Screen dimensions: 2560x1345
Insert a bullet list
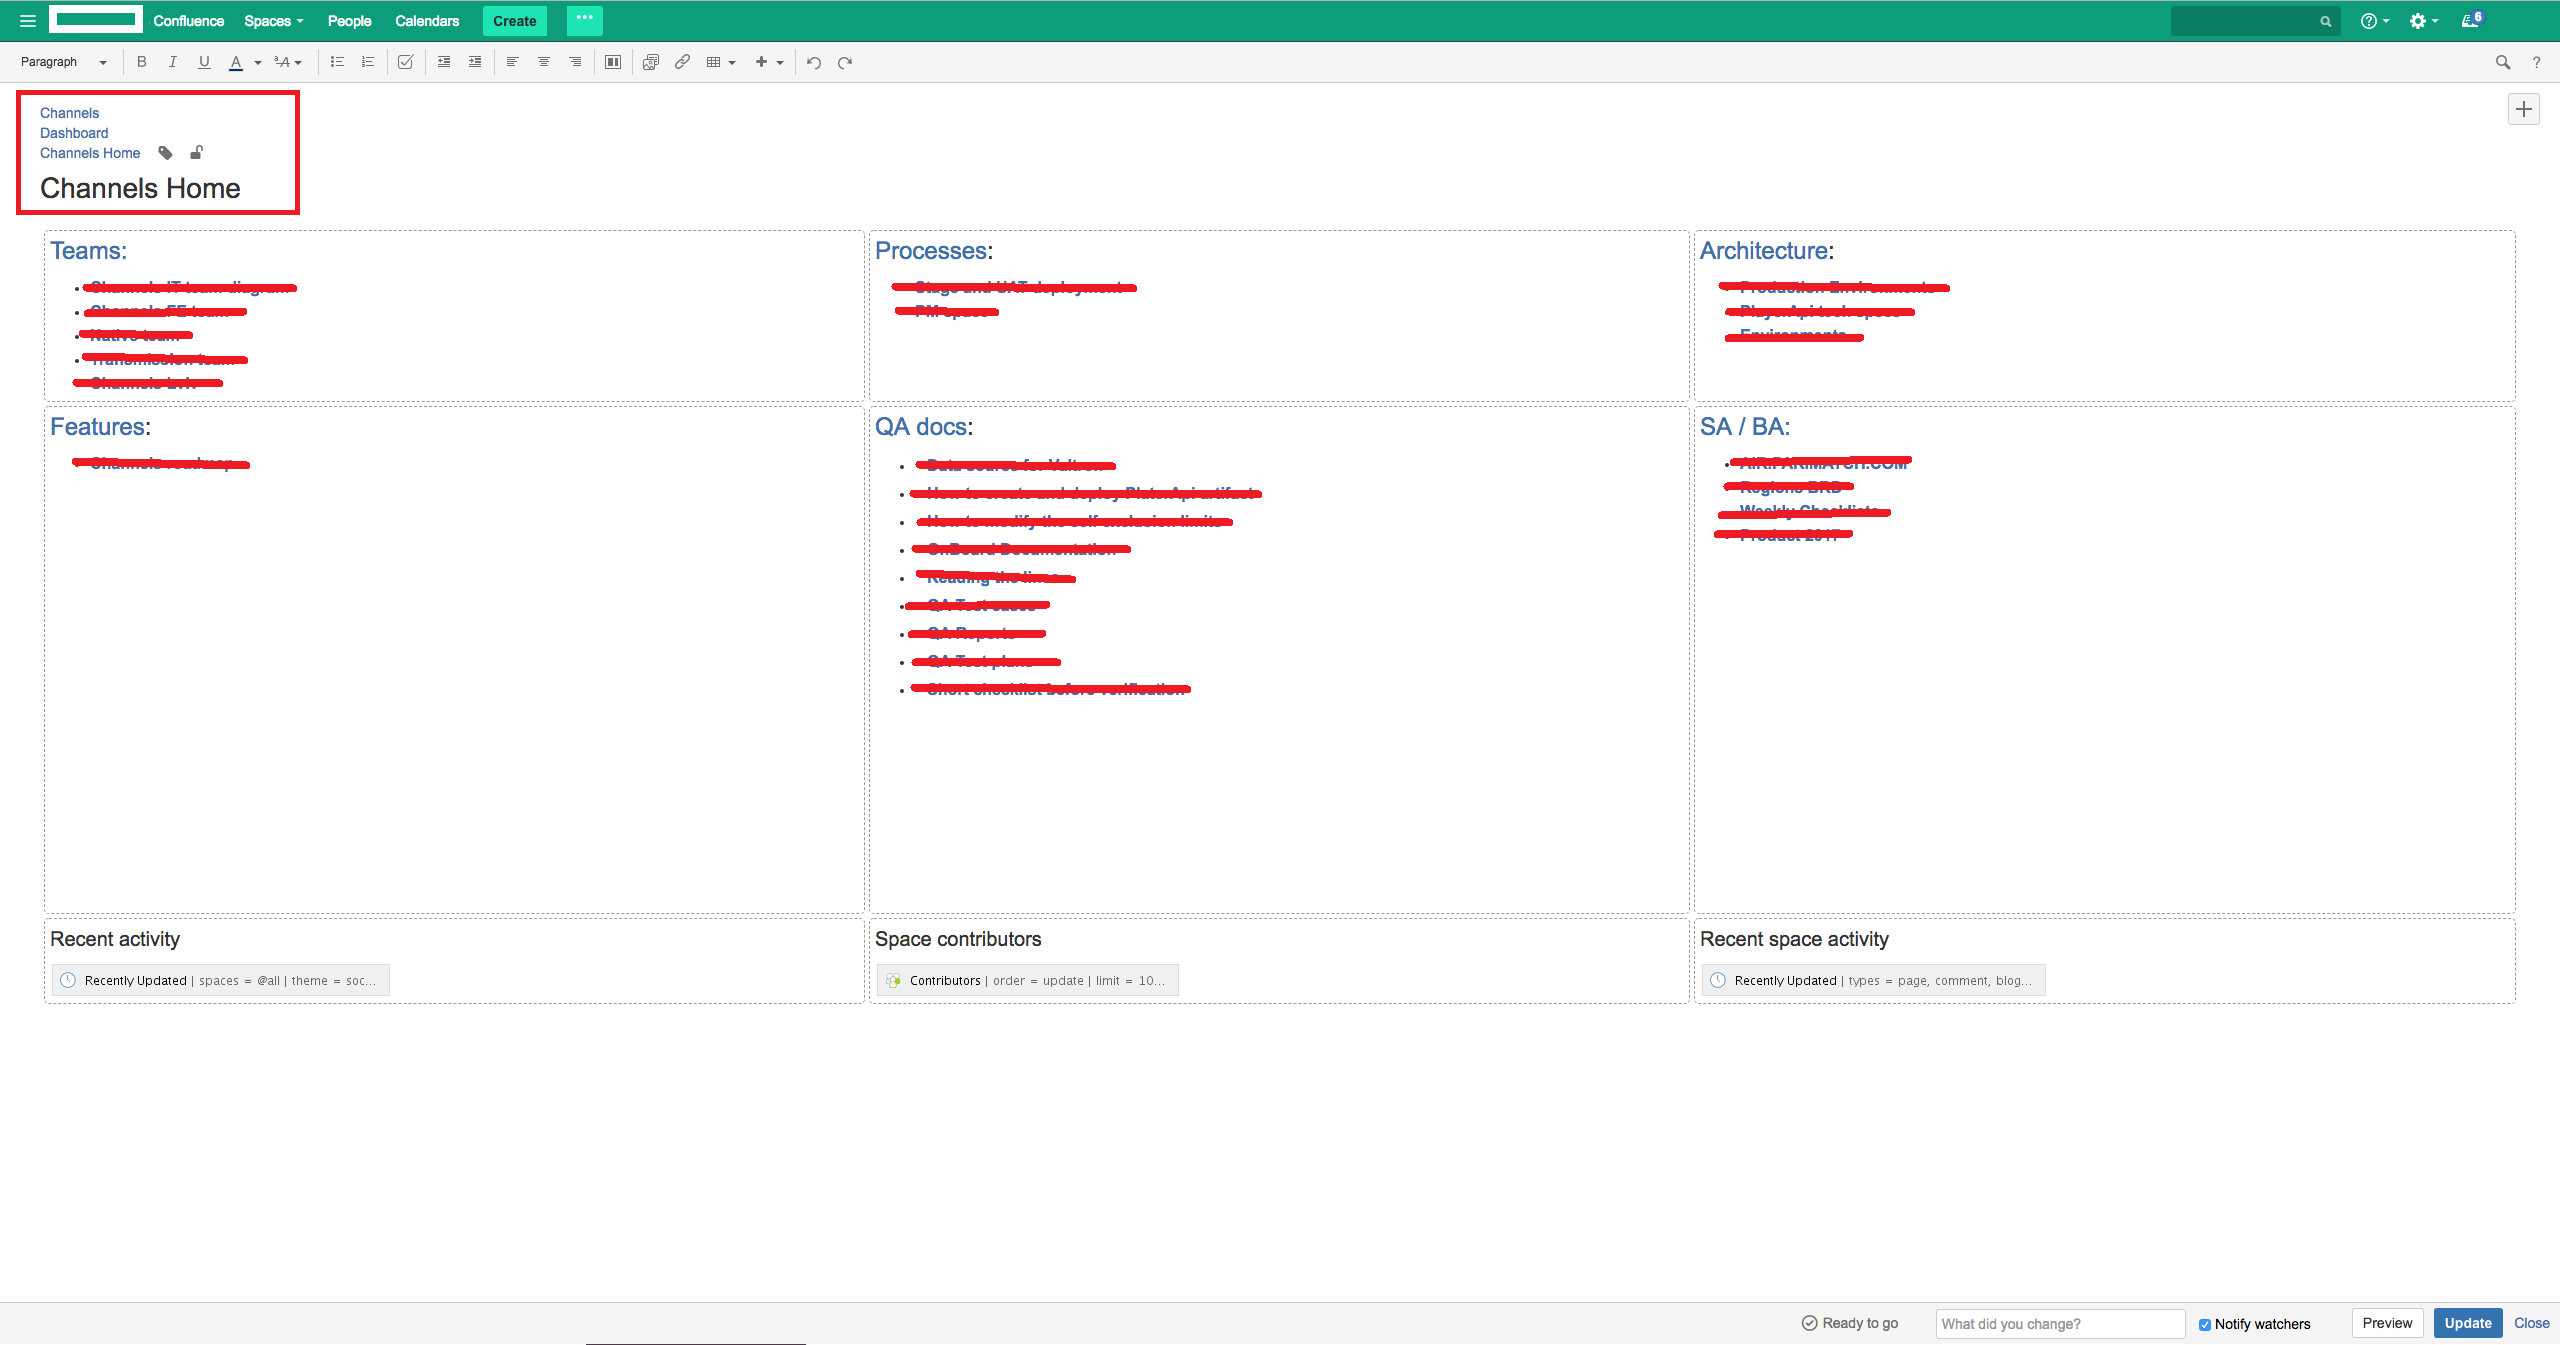337,62
